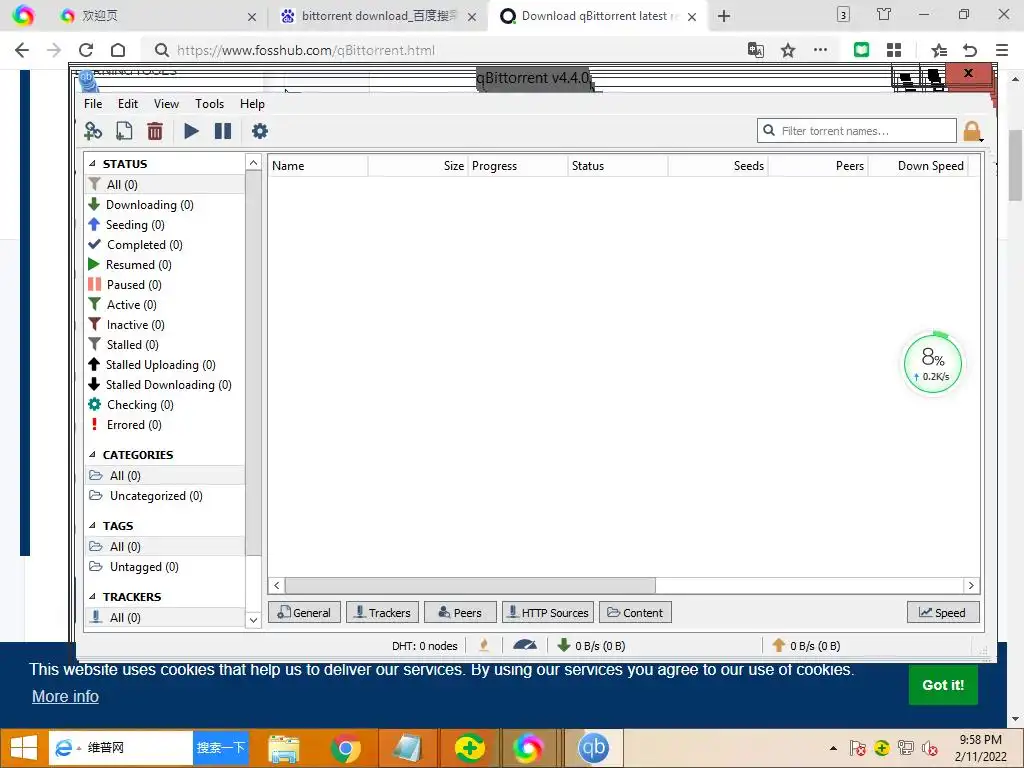Click the upload speed status bar indicator
The image size is (1024, 768).
pos(807,645)
